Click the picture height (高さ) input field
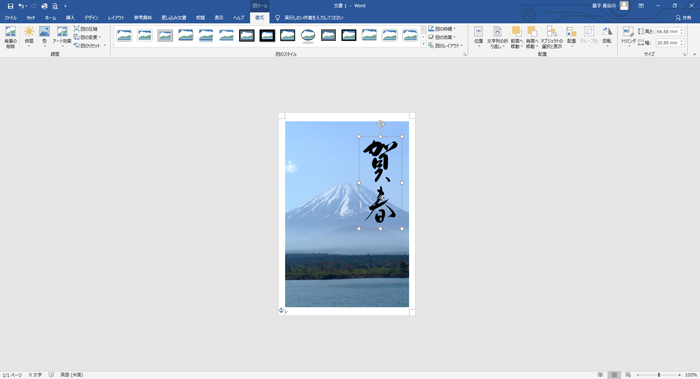 (x=670, y=31)
